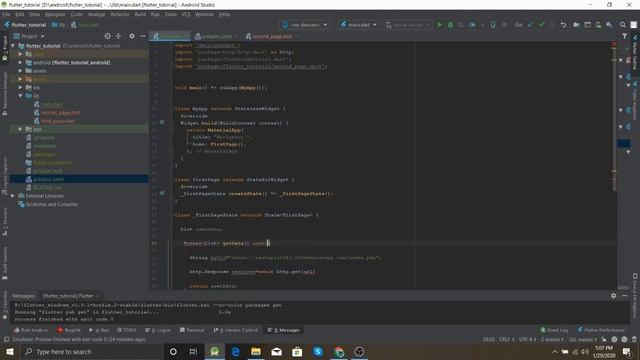Viewport: 640px width, 360px height.
Task: Open the TODO tool window
Action: tap(127, 330)
